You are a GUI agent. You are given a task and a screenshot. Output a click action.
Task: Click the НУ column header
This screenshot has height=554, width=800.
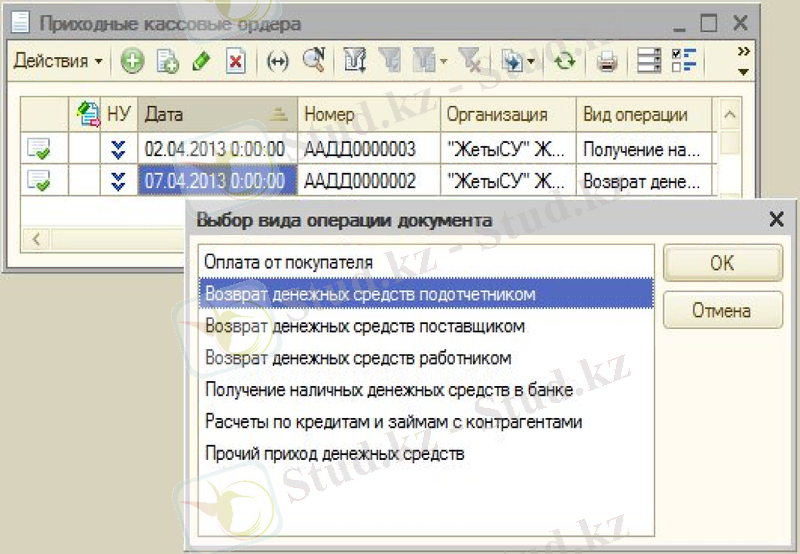(x=119, y=114)
